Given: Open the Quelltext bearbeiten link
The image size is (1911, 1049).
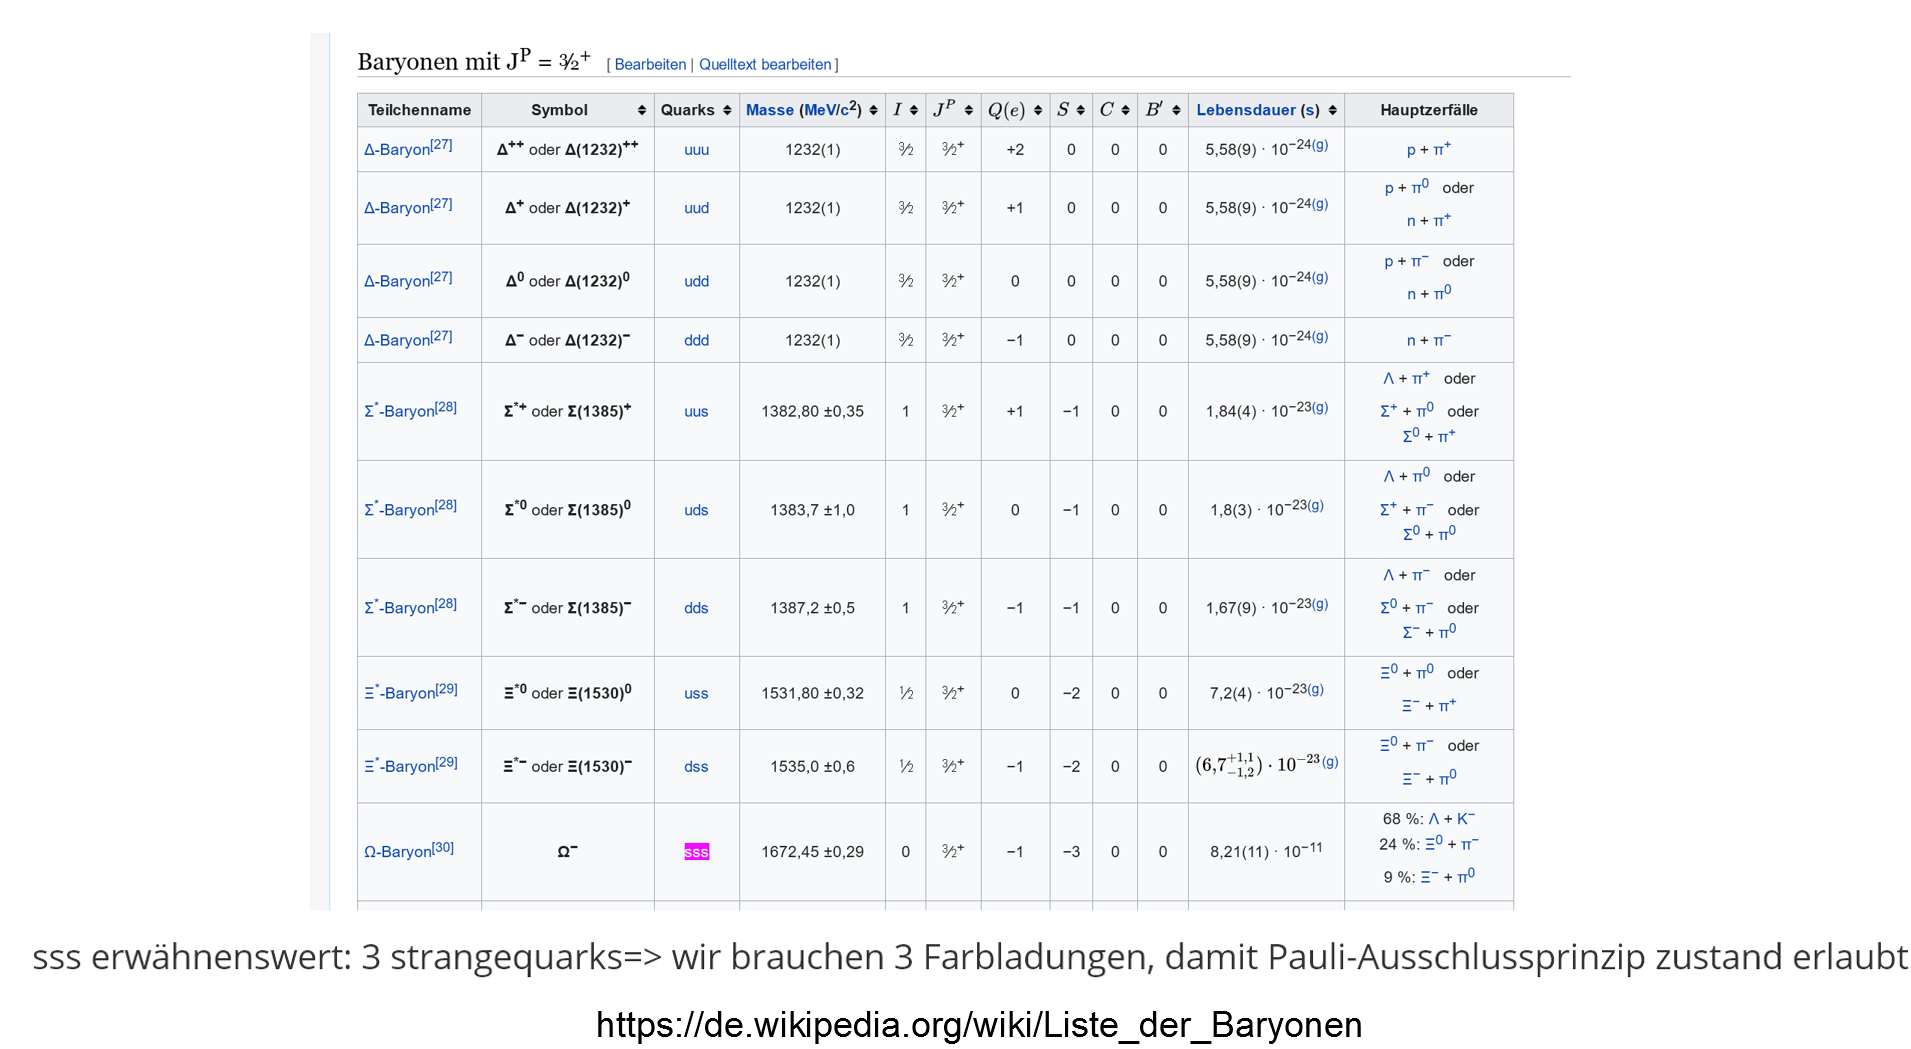Looking at the screenshot, I should coord(765,64).
